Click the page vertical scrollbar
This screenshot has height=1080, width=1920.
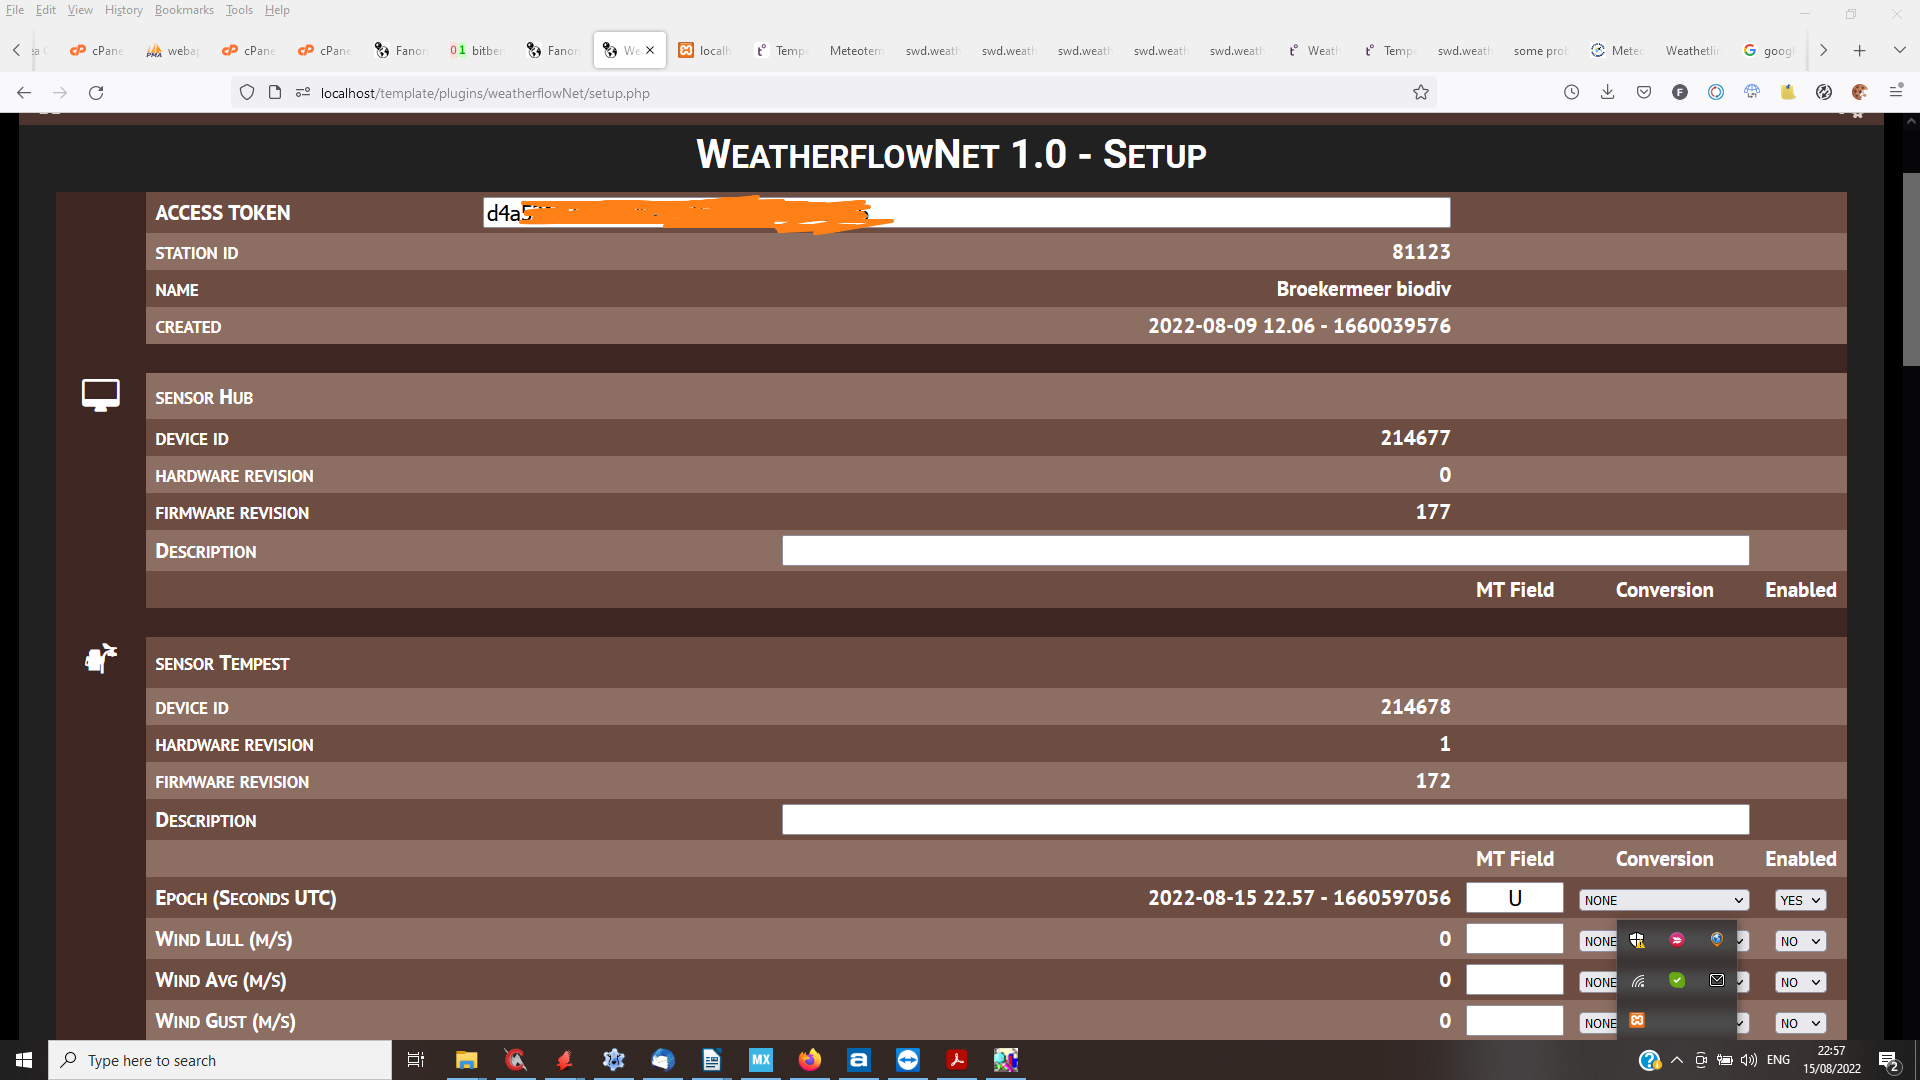(1910, 270)
